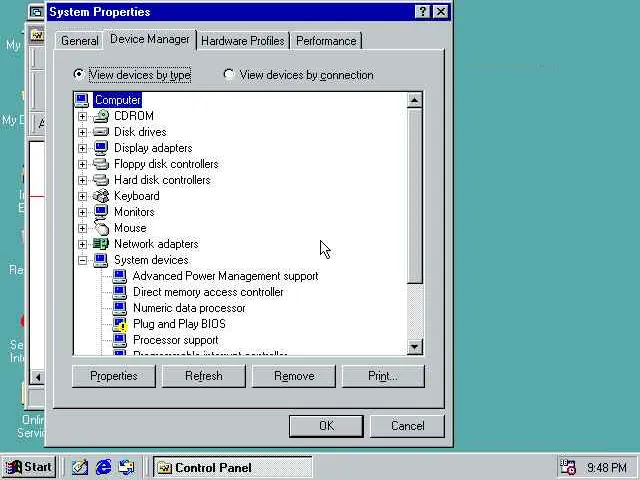Image resolution: width=640 pixels, height=480 pixels.
Task: Click the Control Panel taskbar button
Action: 233,467
